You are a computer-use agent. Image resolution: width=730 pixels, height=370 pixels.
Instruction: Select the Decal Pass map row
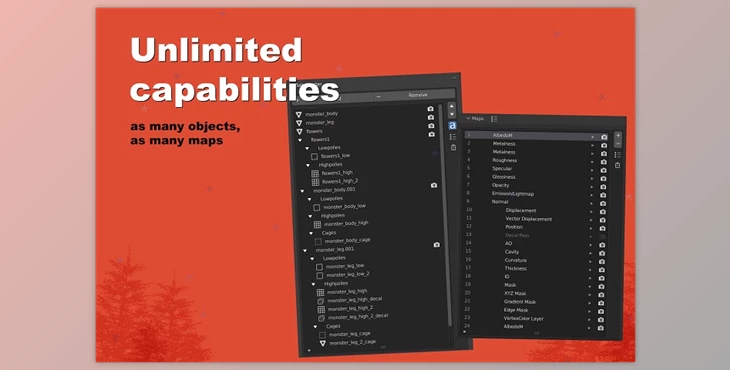[x=535, y=235]
